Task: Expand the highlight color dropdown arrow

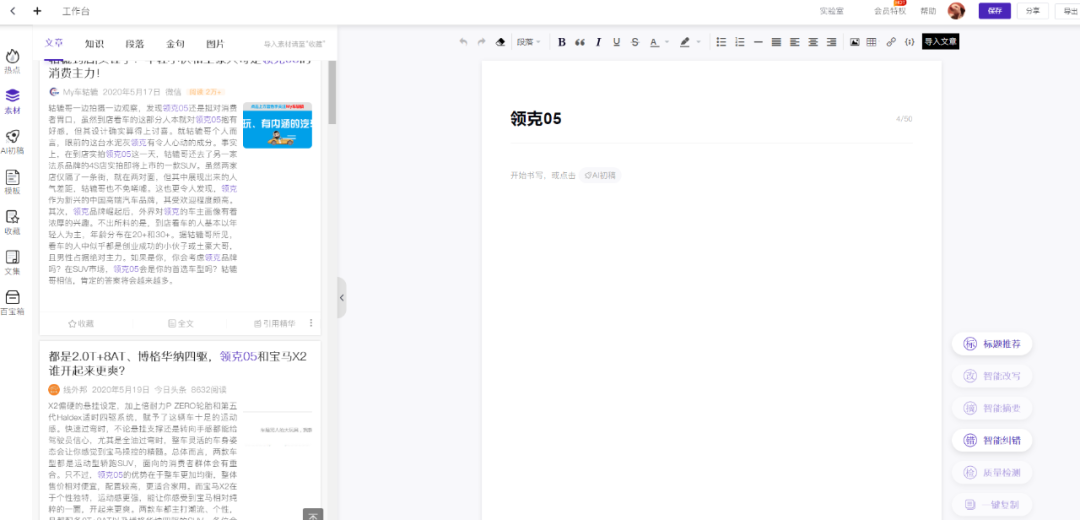Action: 698,43
